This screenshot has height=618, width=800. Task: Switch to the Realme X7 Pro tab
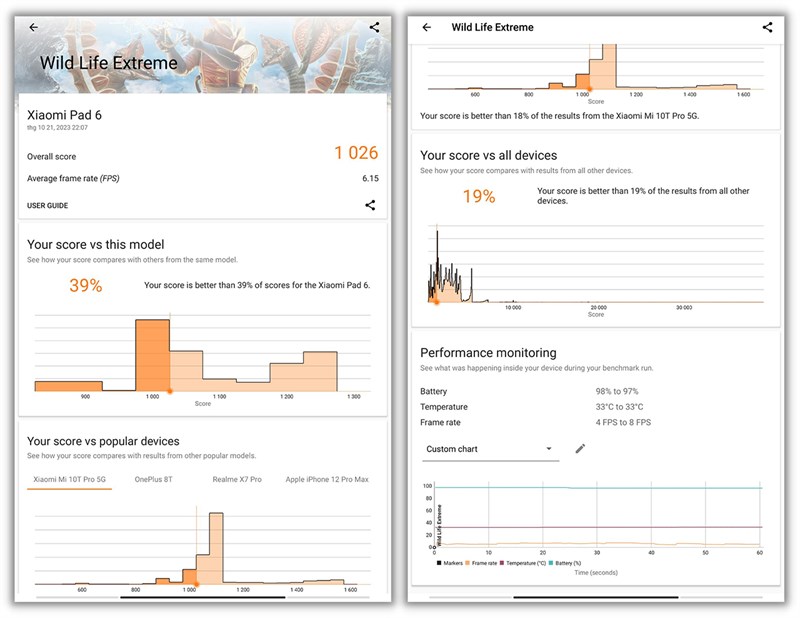237,479
